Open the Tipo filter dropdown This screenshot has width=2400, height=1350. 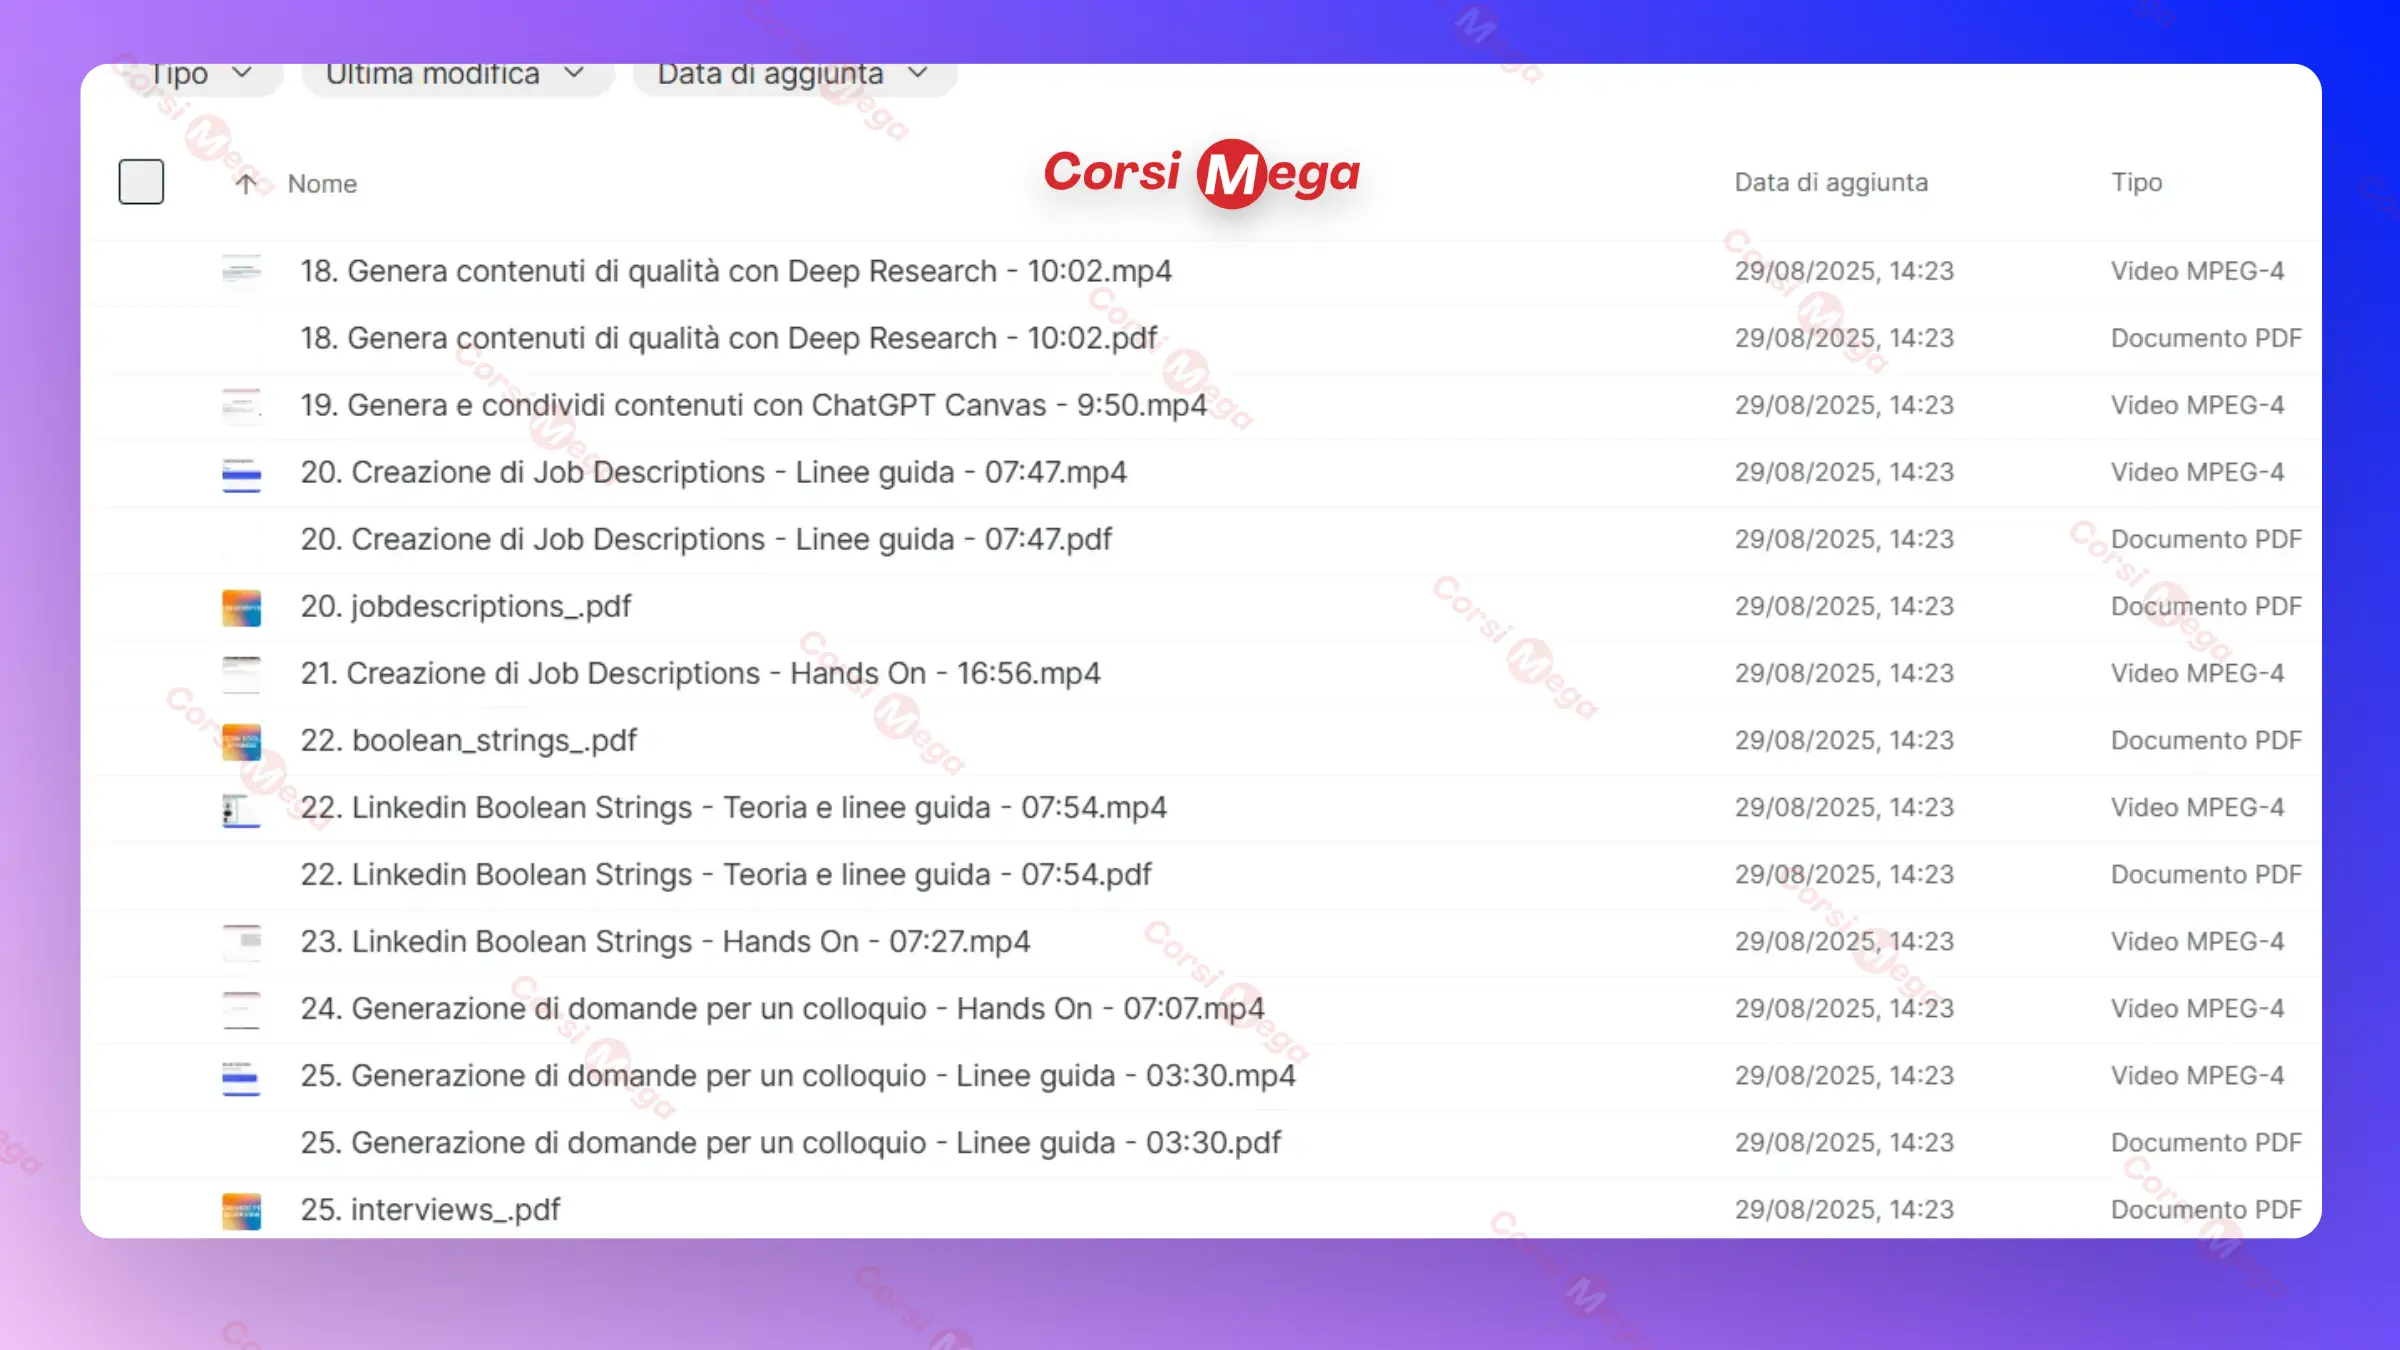[x=200, y=76]
